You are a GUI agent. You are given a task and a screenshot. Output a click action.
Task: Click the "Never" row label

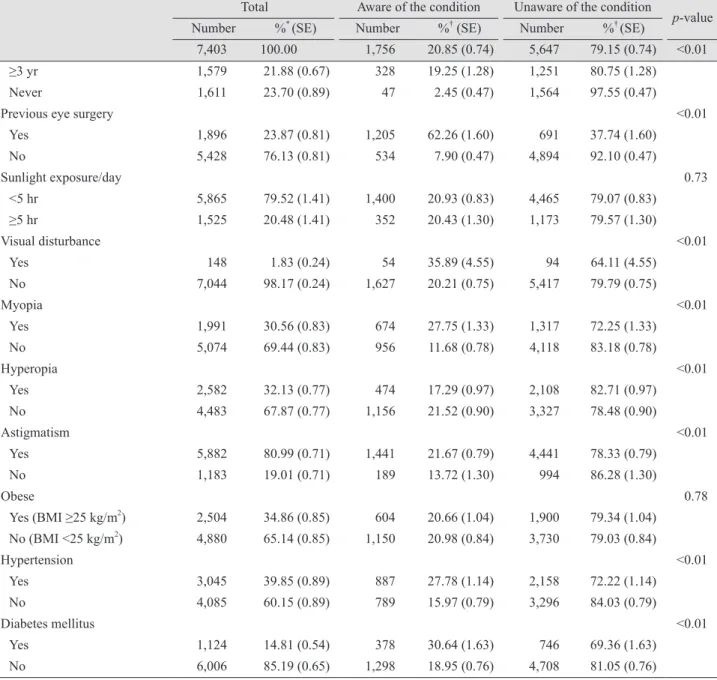26,92
